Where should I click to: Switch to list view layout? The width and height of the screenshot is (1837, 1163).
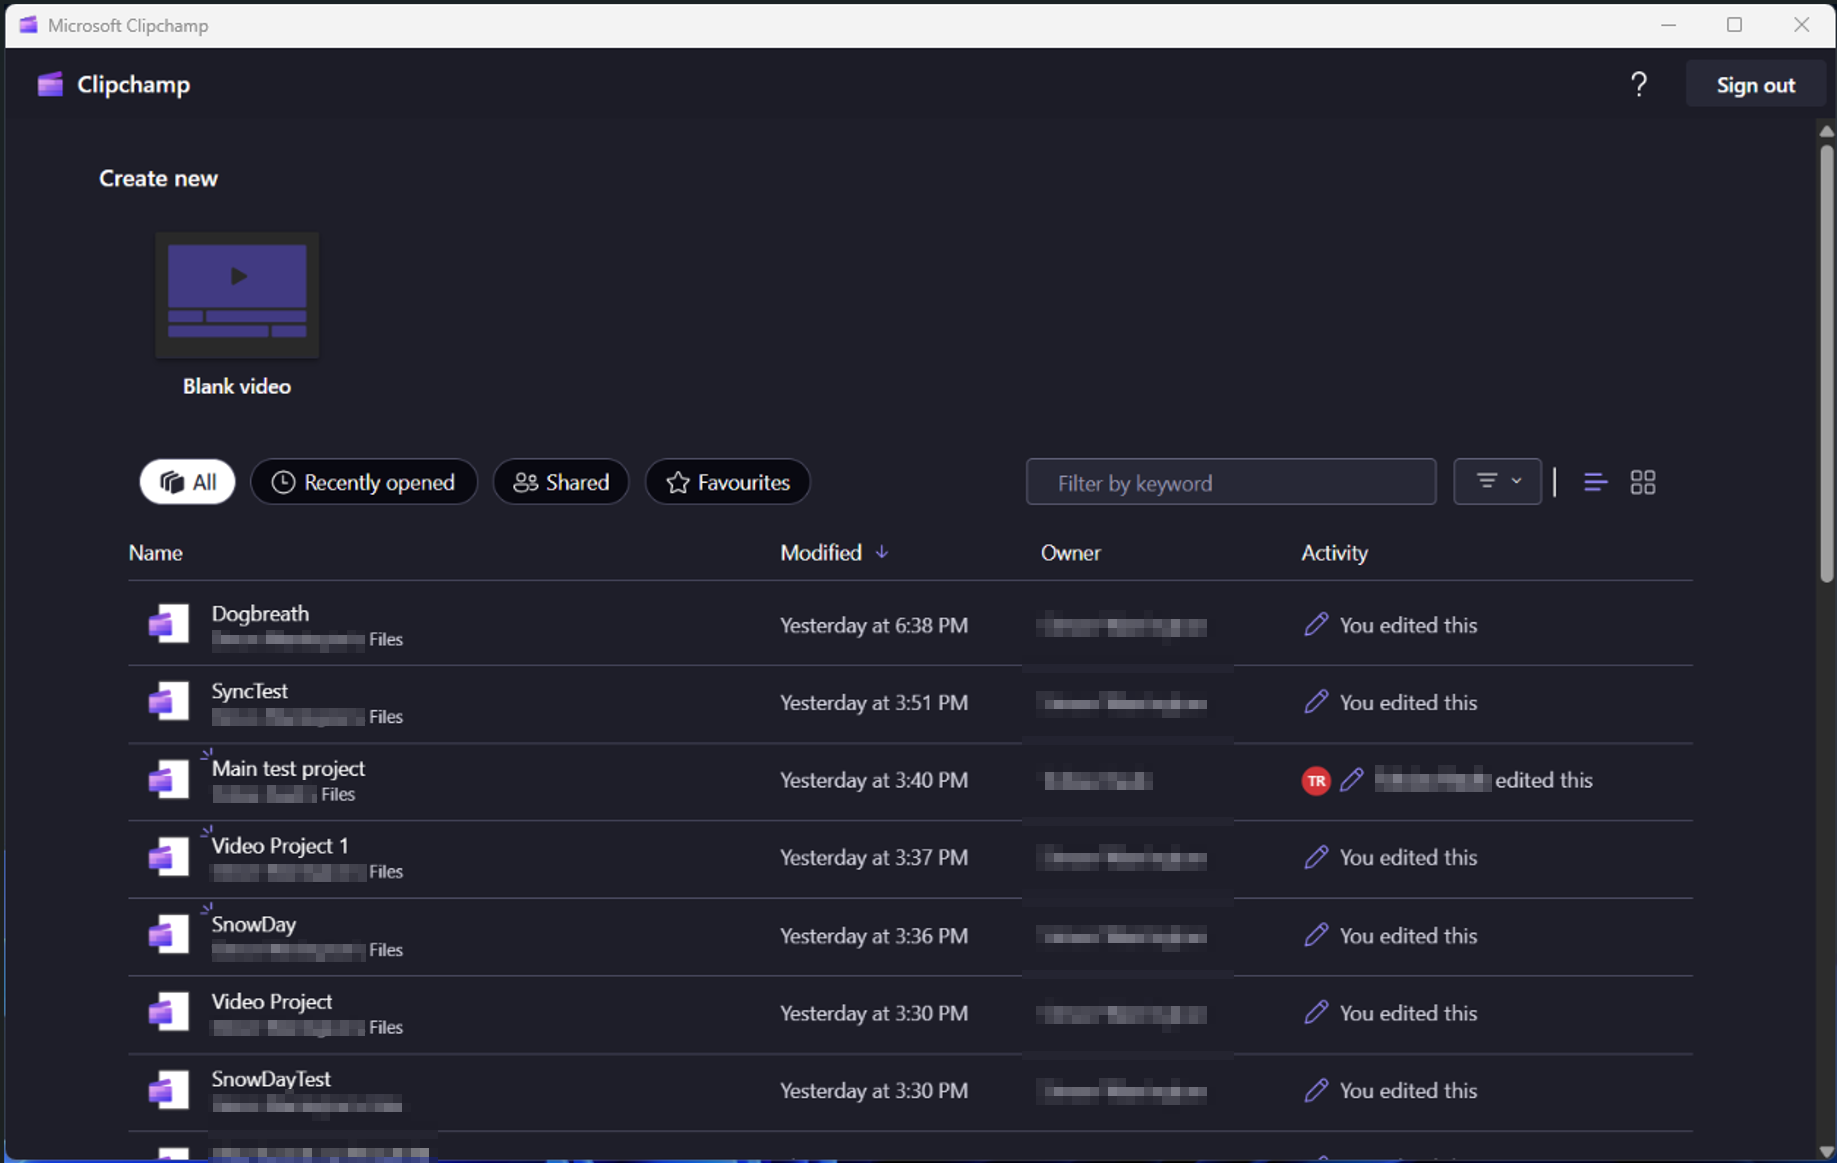click(x=1595, y=483)
